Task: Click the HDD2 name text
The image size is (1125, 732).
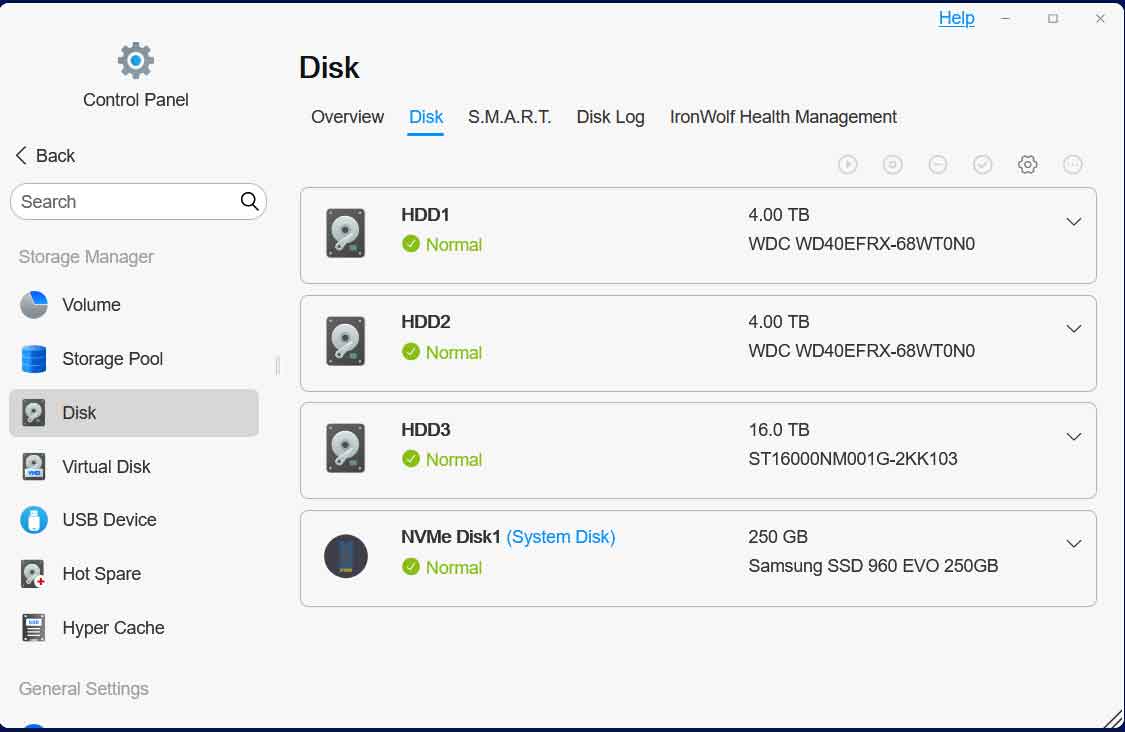Action: tap(425, 322)
